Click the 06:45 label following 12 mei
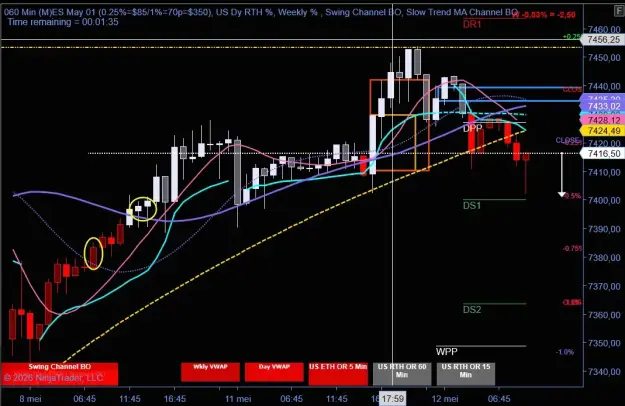Viewport: 625px width, 406px height. pos(499,399)
